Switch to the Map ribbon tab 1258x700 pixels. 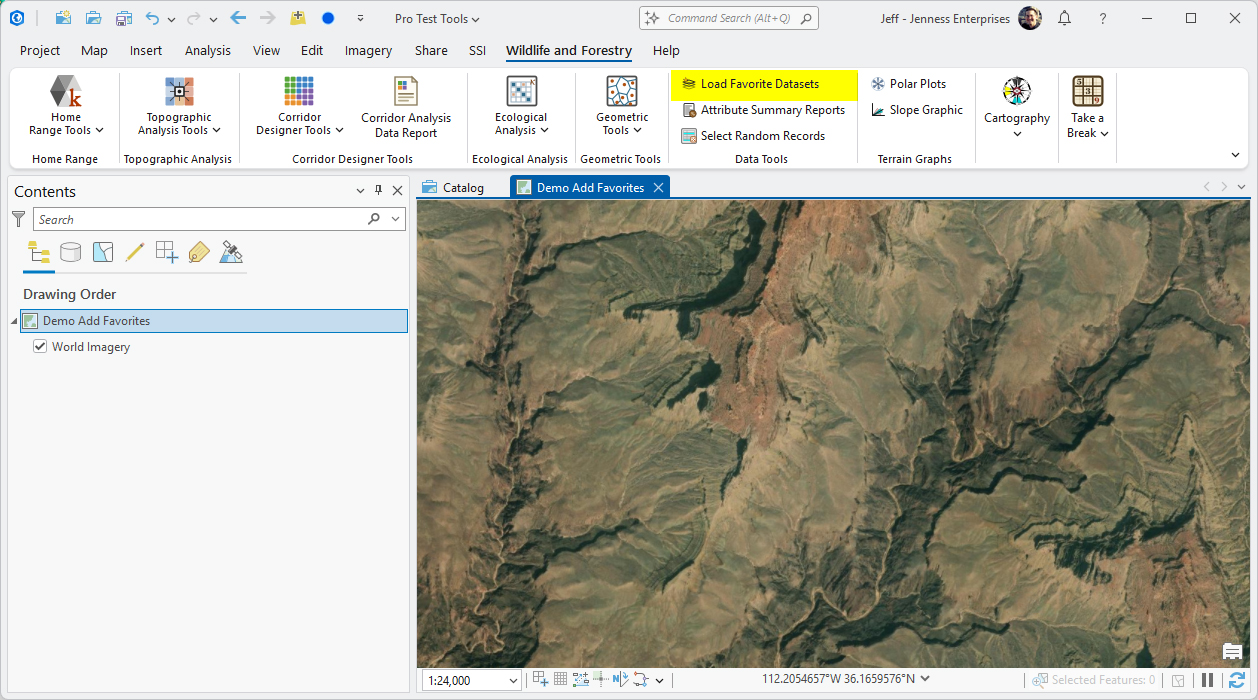pyautogui.click(x=94, y=50)
